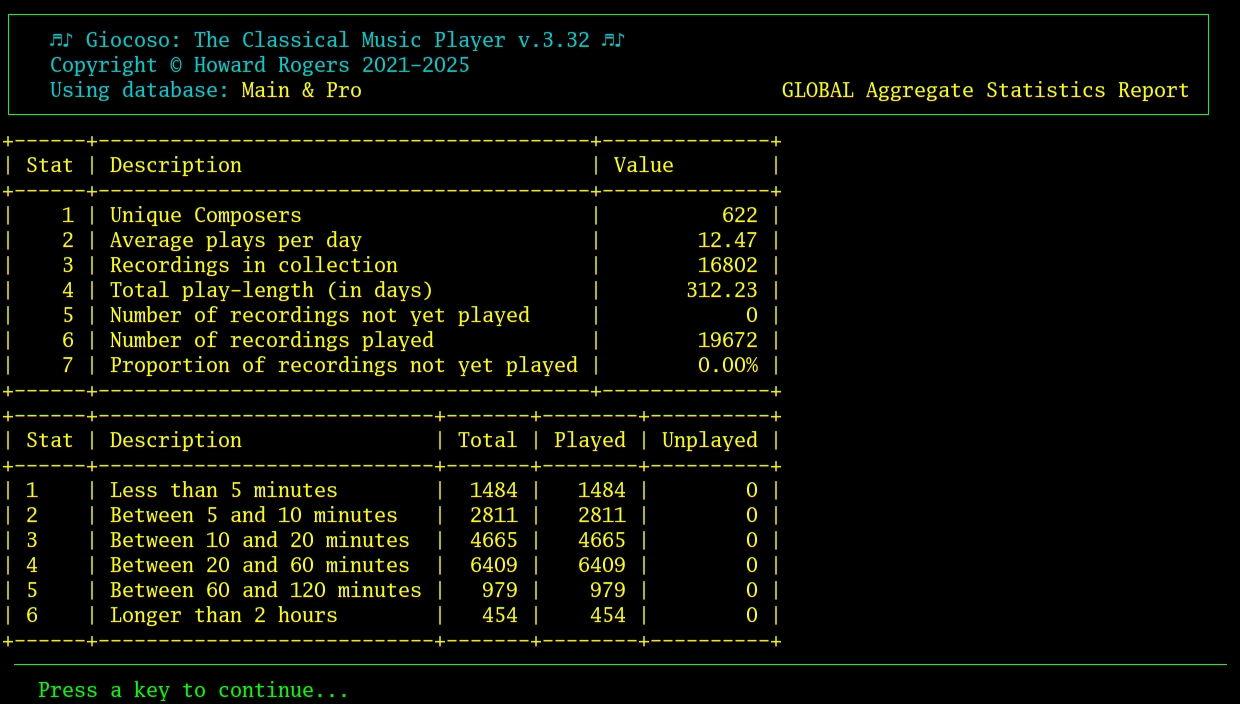
Task: Click the 6409 total count value
Action: (497, 565)
